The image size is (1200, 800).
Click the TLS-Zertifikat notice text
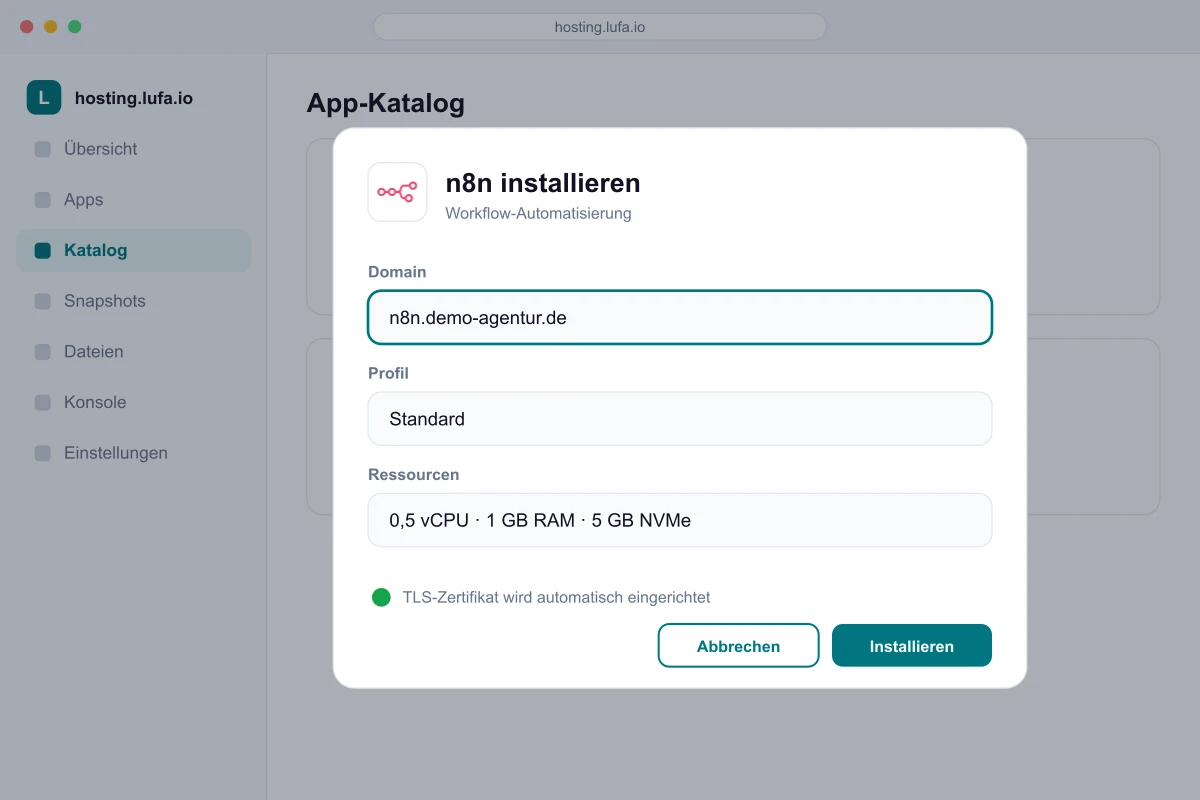click(x=556, y=597)
